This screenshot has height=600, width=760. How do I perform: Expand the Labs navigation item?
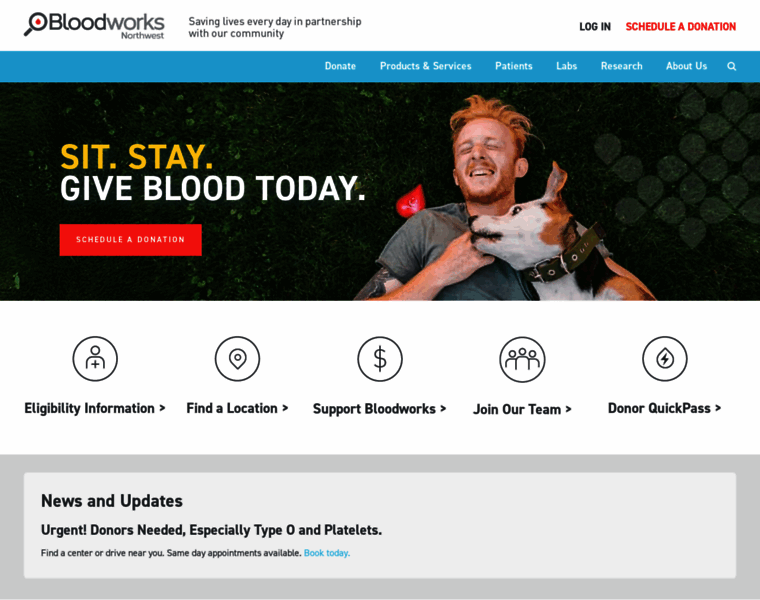pyautogui.click(x=567, y=66)
